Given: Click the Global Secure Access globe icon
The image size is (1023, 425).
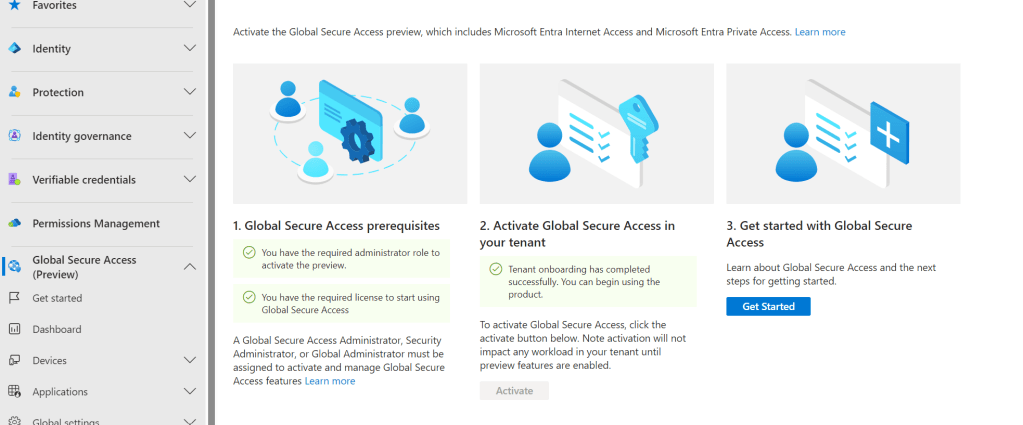Looking at the screenshot, I should point(15,267).
